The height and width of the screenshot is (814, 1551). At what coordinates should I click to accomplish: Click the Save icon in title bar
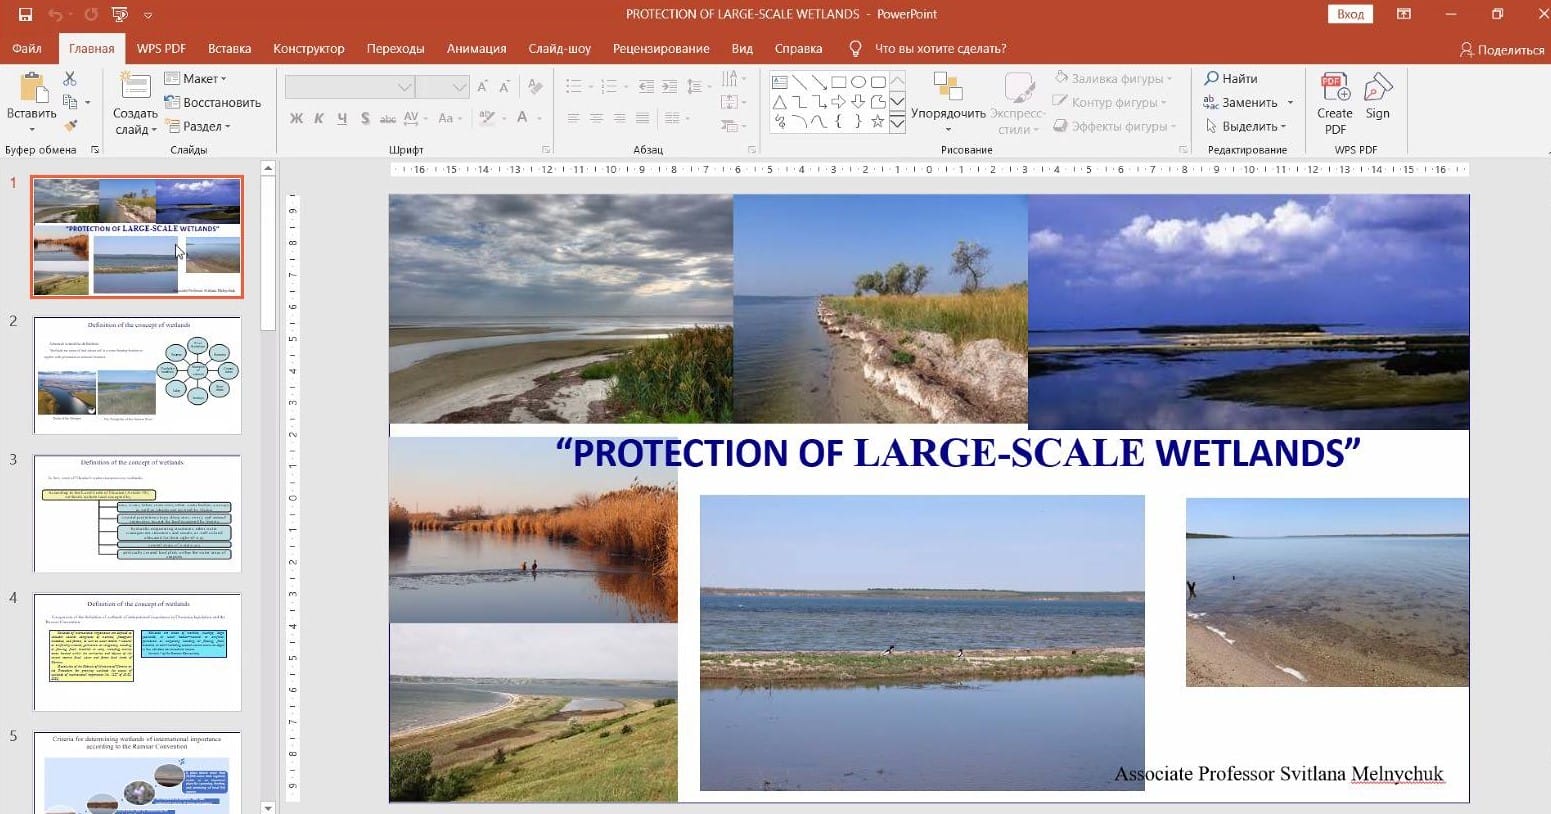pyautogui.click(x=26, y=14)
